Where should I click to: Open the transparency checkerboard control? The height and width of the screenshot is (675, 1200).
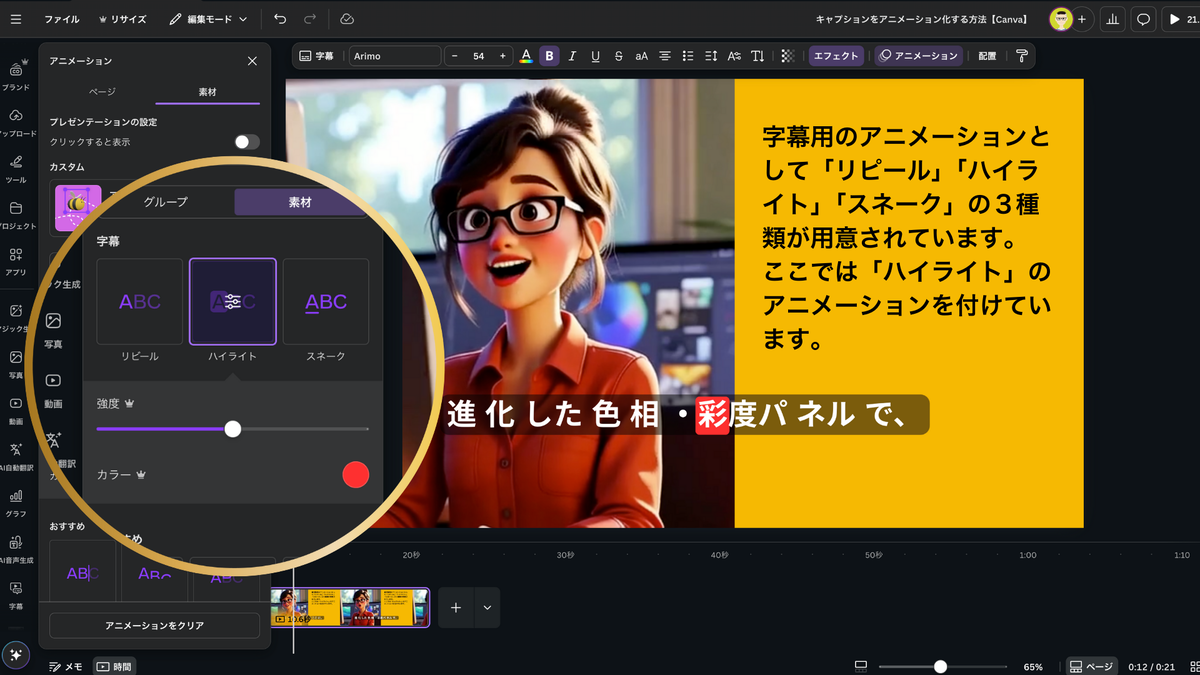coord(788,56)
